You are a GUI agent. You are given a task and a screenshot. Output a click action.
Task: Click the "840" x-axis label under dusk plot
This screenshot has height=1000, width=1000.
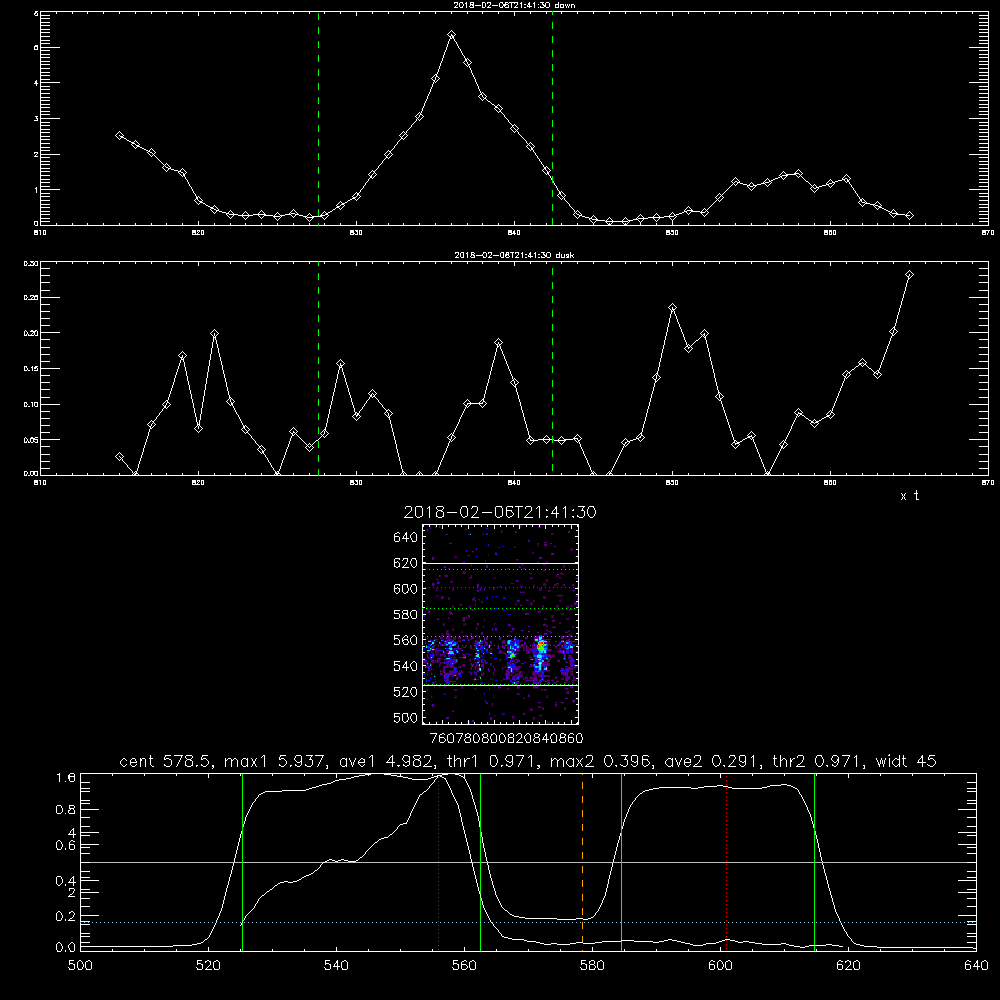tap(514, 483)
